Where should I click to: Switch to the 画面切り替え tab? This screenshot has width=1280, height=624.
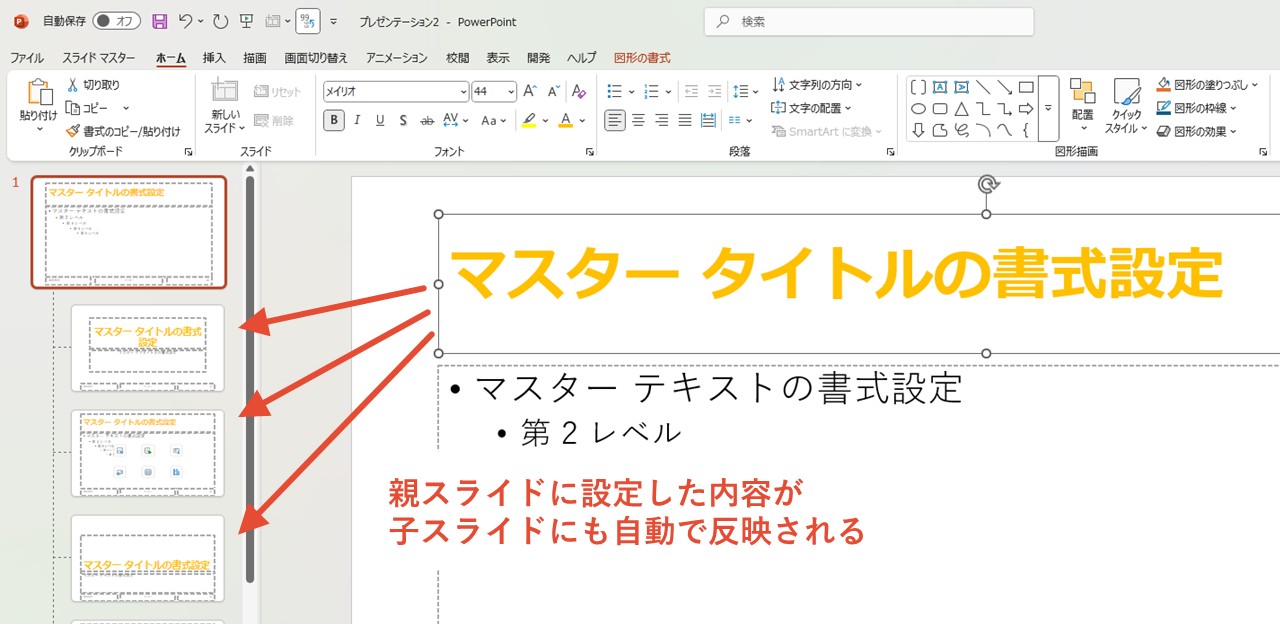pos(316,58)
